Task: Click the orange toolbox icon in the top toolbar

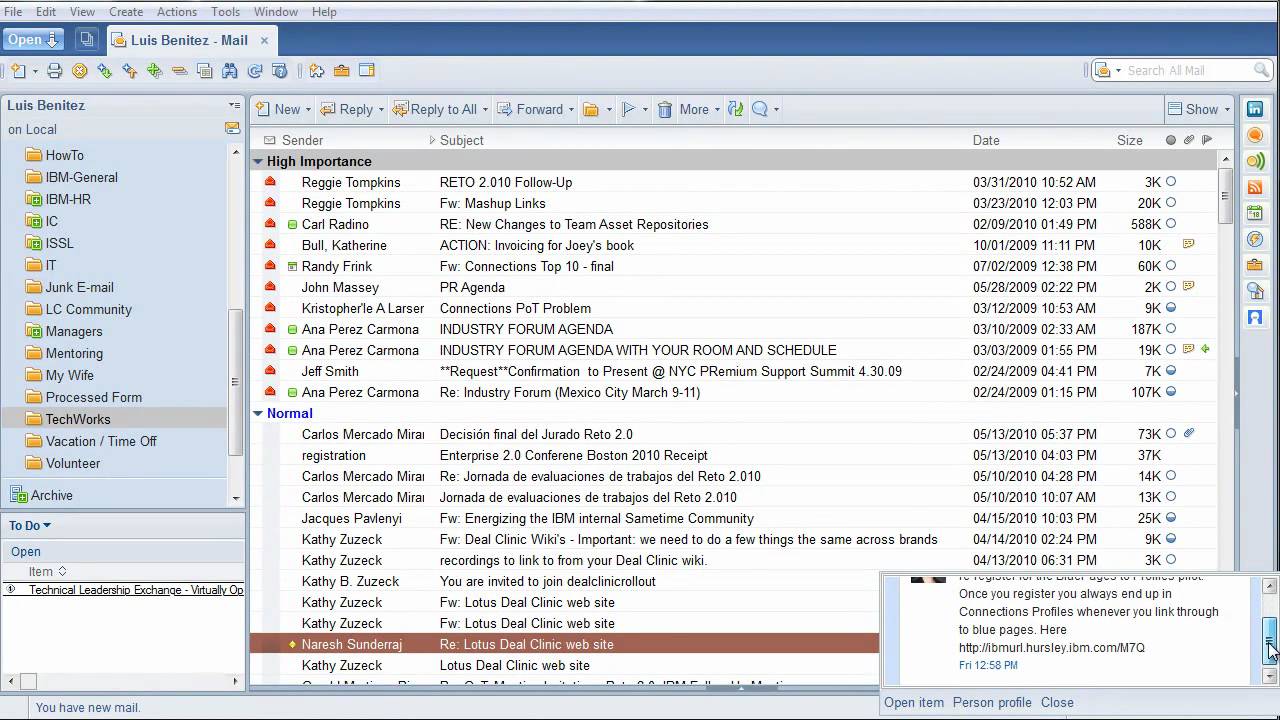Action: point(342,71)
